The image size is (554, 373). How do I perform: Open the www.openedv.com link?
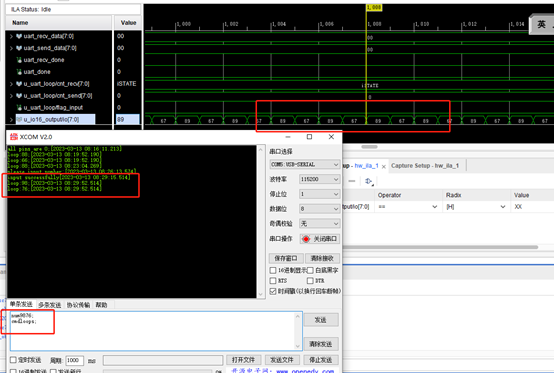tap(305, 371)
